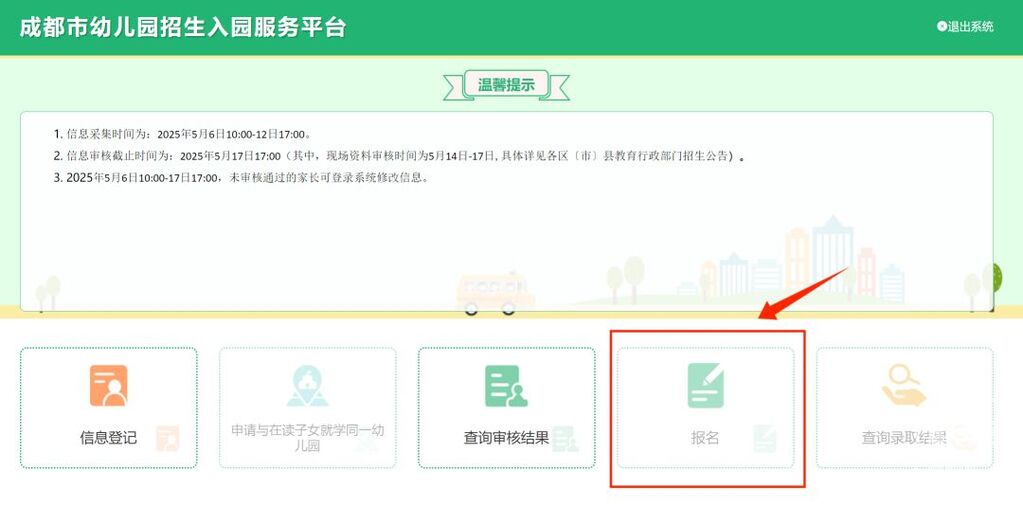
Task: Click 申请与在读子女就学同一幼儿园 text label
Action: tap(307, 437)
